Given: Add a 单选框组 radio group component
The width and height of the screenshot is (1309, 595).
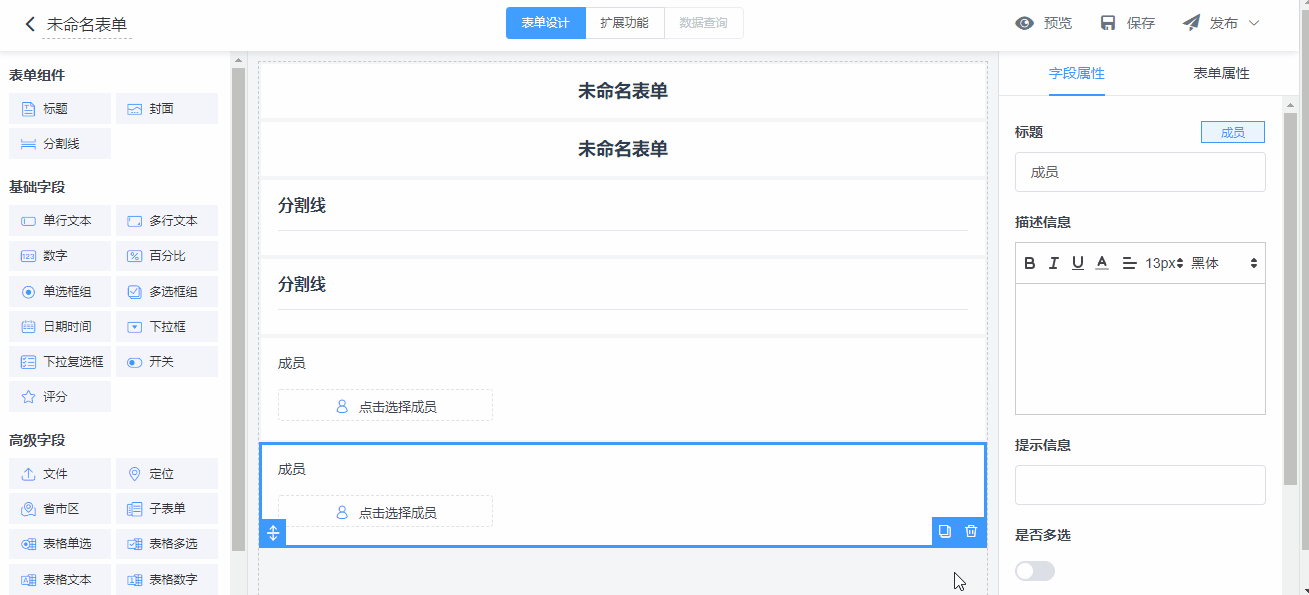Looking at the screenshot, I should (59, 292).
